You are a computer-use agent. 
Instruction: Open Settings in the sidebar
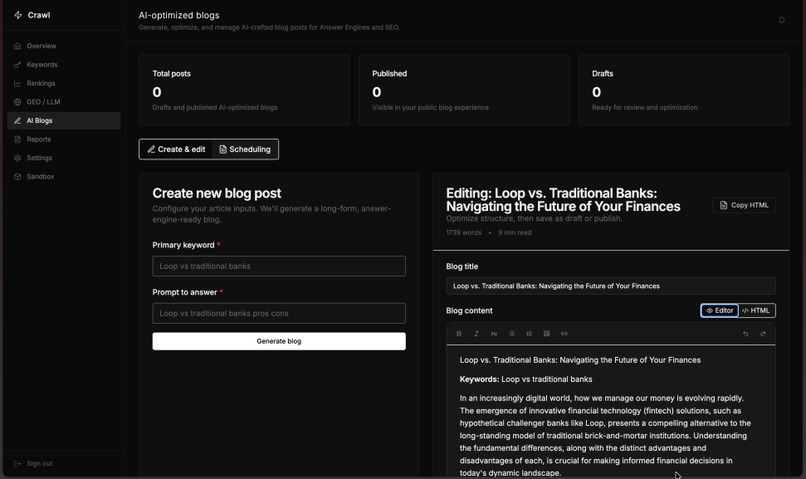[64, 158]
